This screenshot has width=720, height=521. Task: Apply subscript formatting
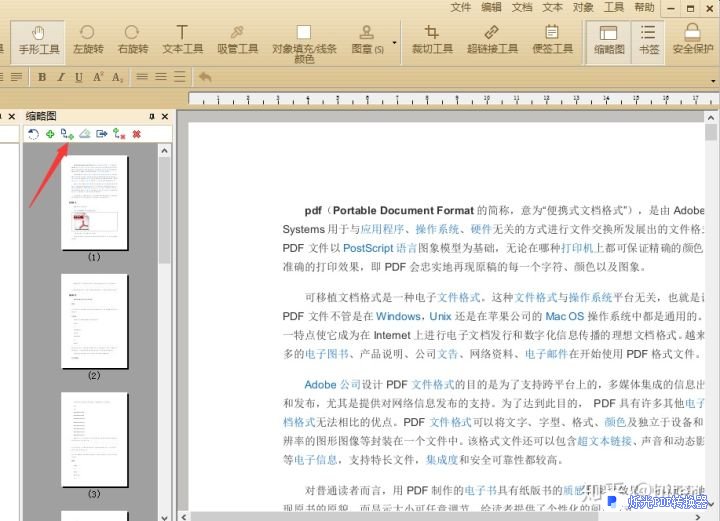point(117,77)
